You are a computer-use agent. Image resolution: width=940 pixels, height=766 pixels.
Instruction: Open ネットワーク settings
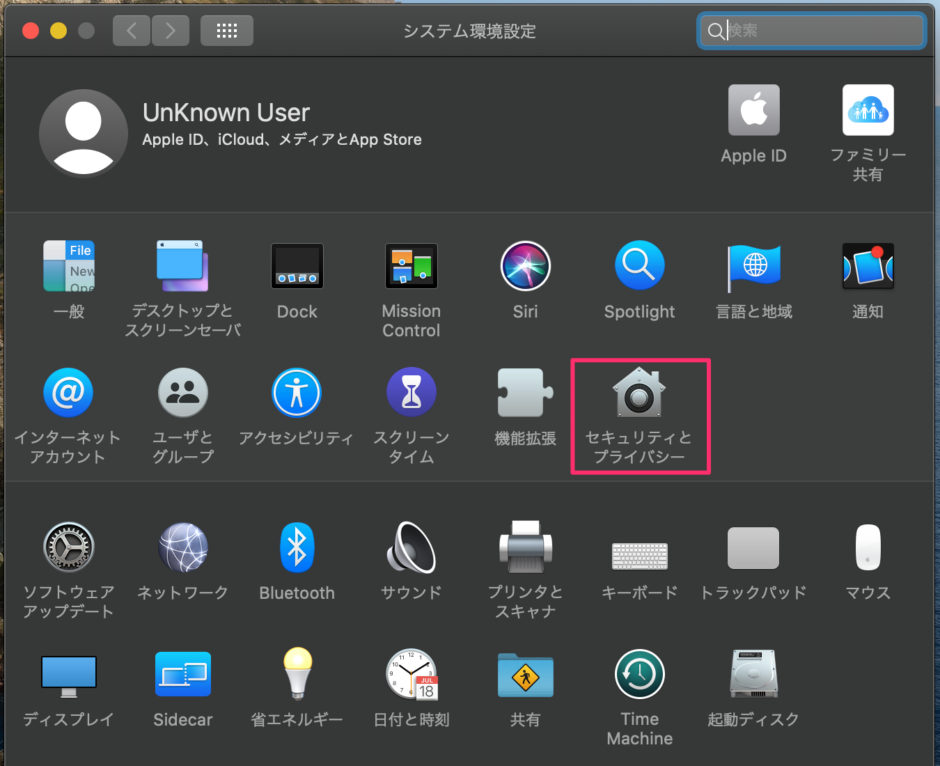(183, 548)
